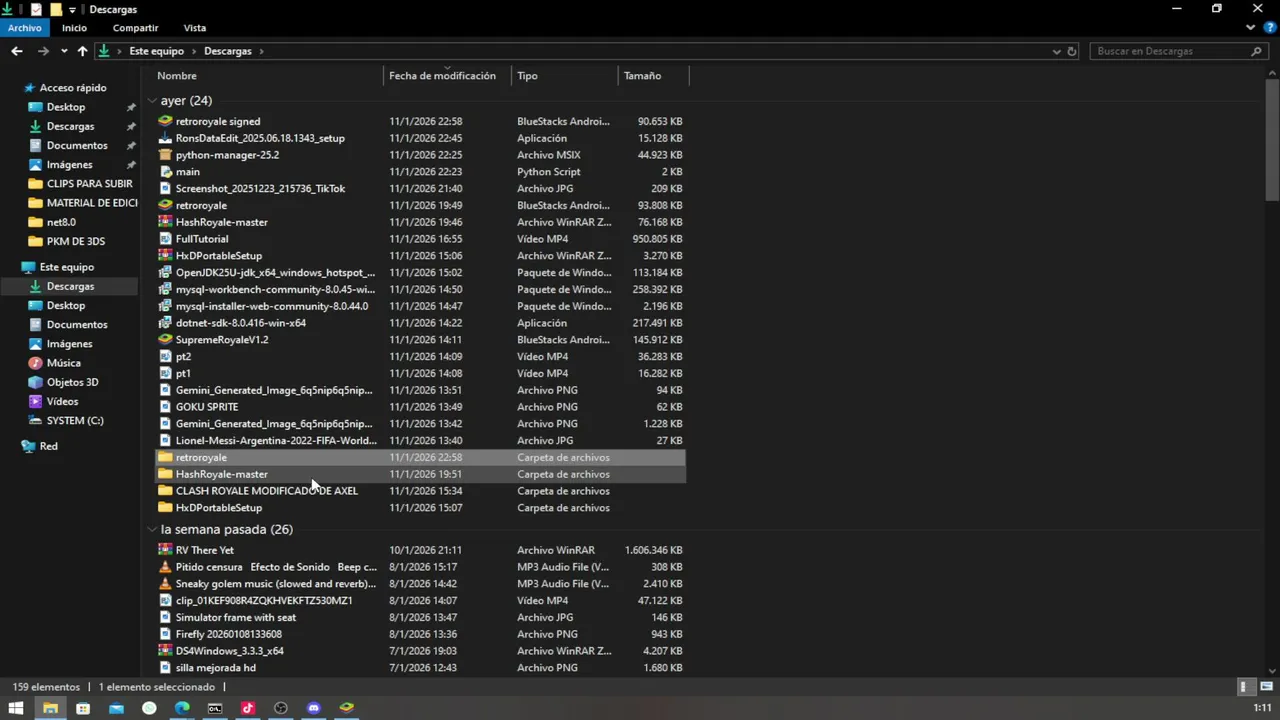The height and width of the screenshot is (720, 1280).
Task: Click the Objetos 3D icon in sidebar
Action: tap(35, 382)
